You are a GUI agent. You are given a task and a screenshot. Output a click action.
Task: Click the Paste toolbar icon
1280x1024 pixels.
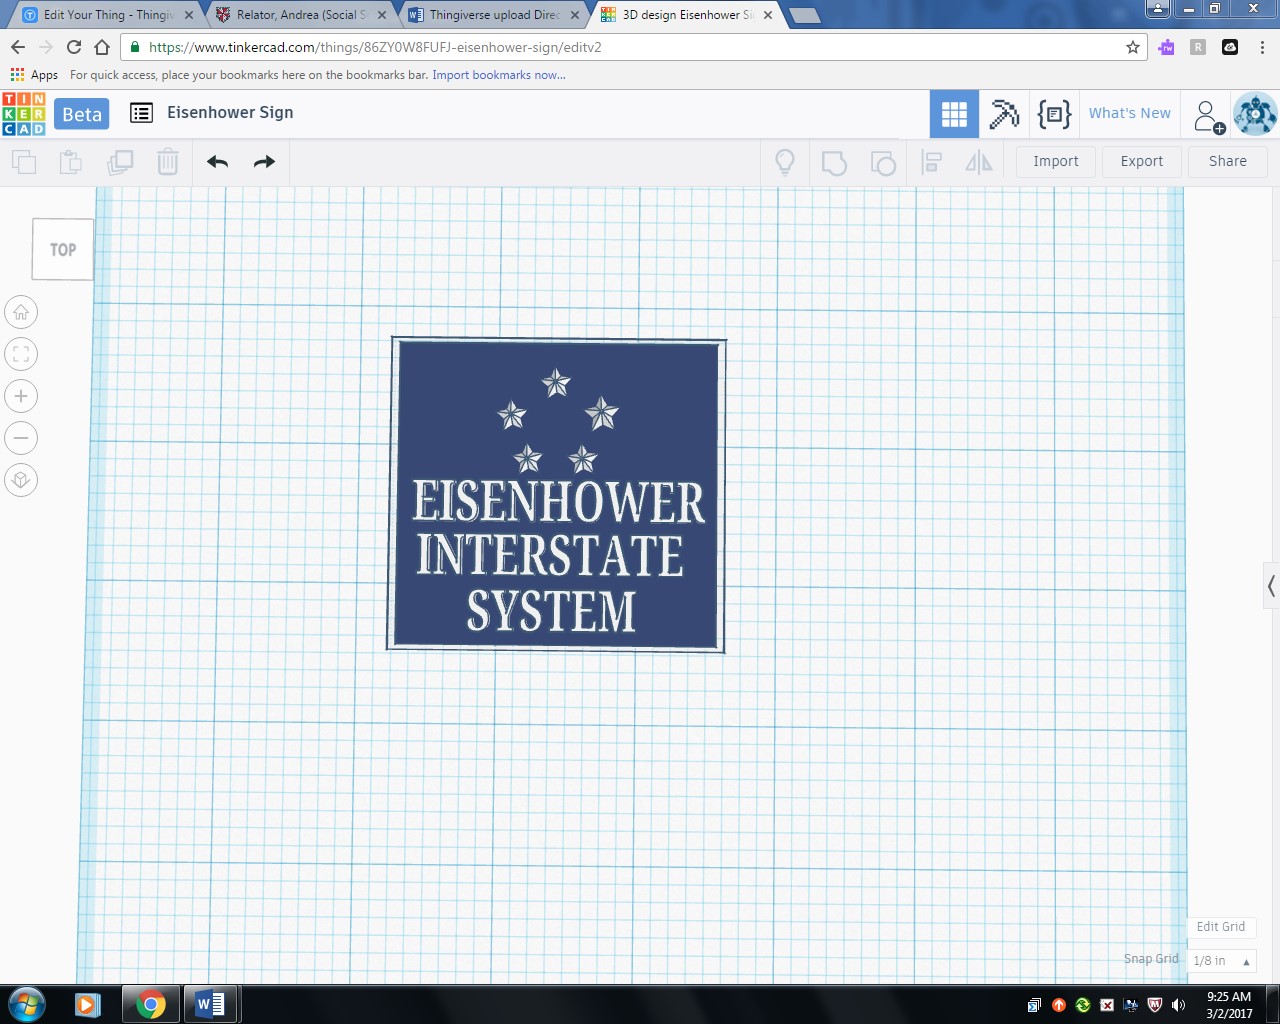(x=71, y=162)
